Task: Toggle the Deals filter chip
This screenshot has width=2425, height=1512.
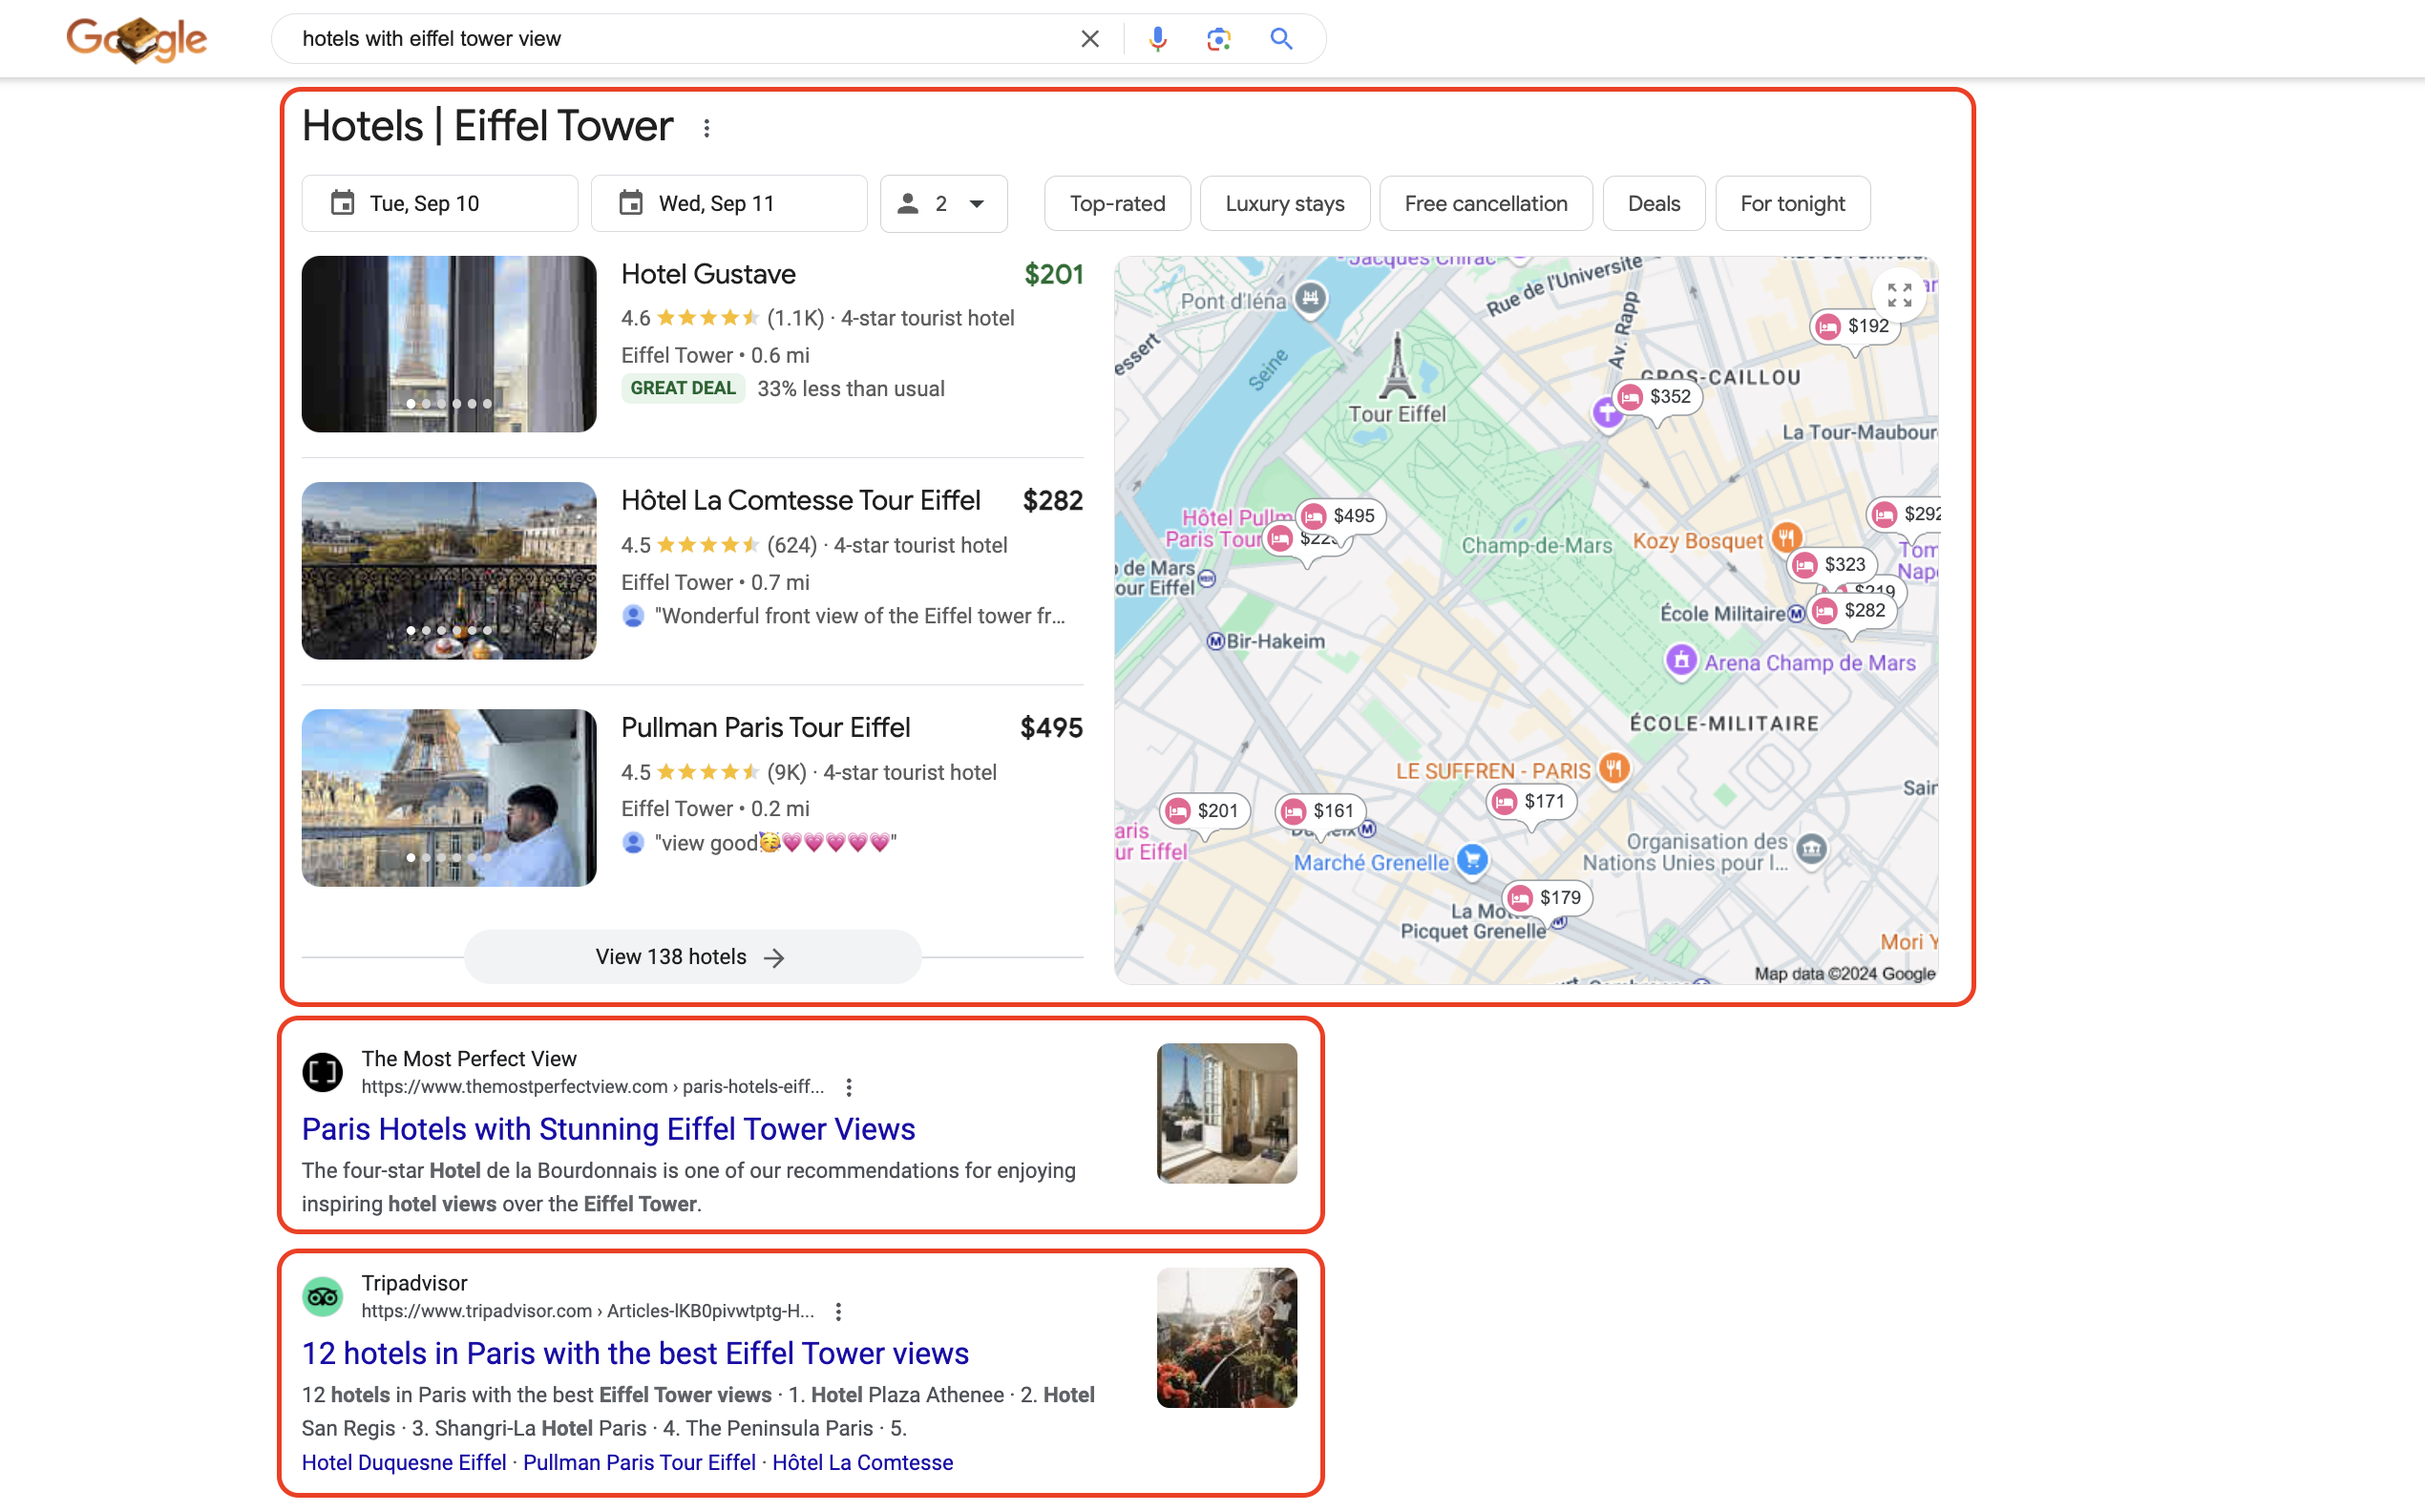Action: (1653, 204)
